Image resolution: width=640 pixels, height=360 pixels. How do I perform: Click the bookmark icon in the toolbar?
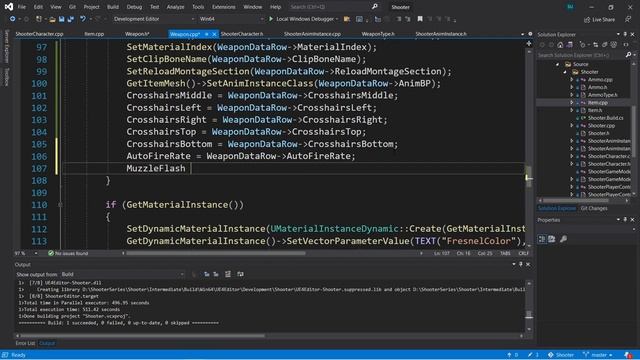click(x=420, y=19)
